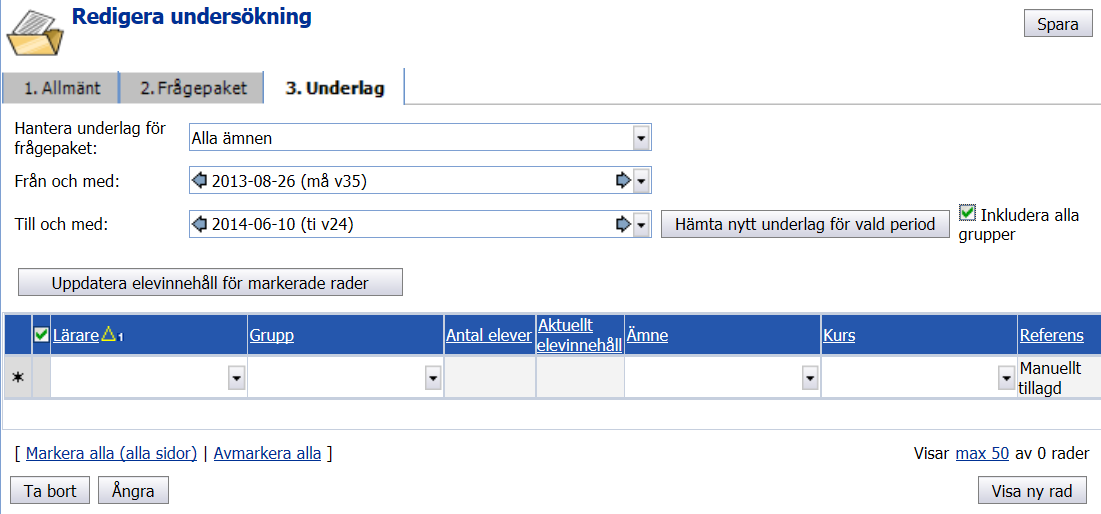Switch to the 2. Frågepaket tab
The height and width of the screenshot is (514, 1101).
coord(193,88)
